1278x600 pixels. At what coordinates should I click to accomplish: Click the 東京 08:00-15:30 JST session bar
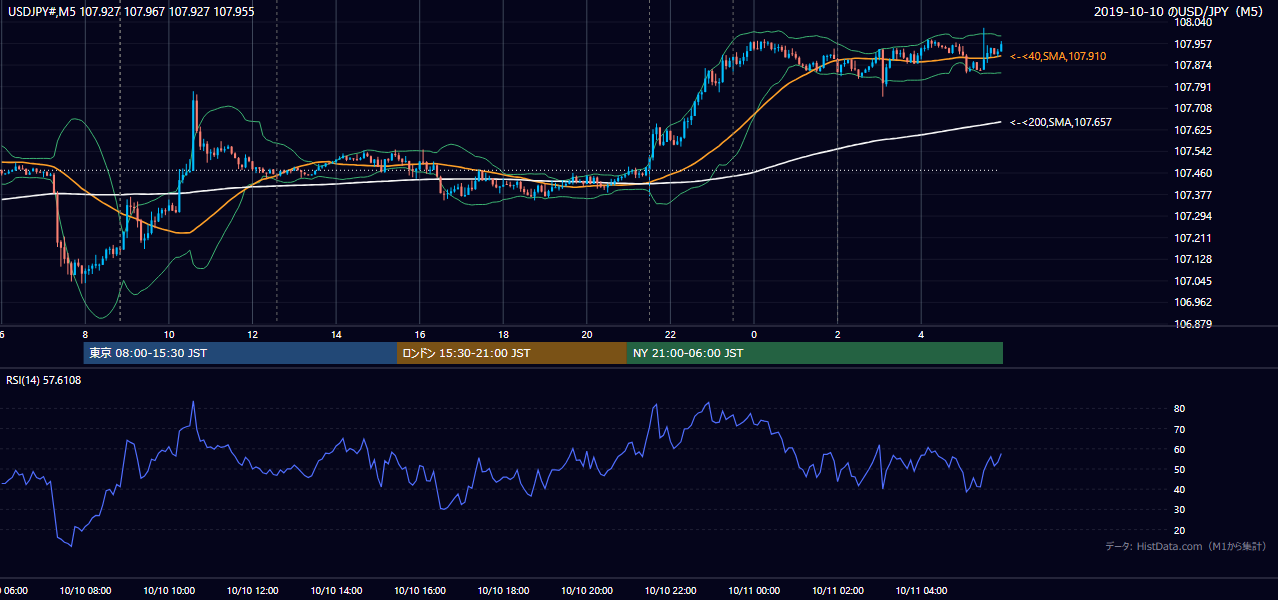(240, 353)
